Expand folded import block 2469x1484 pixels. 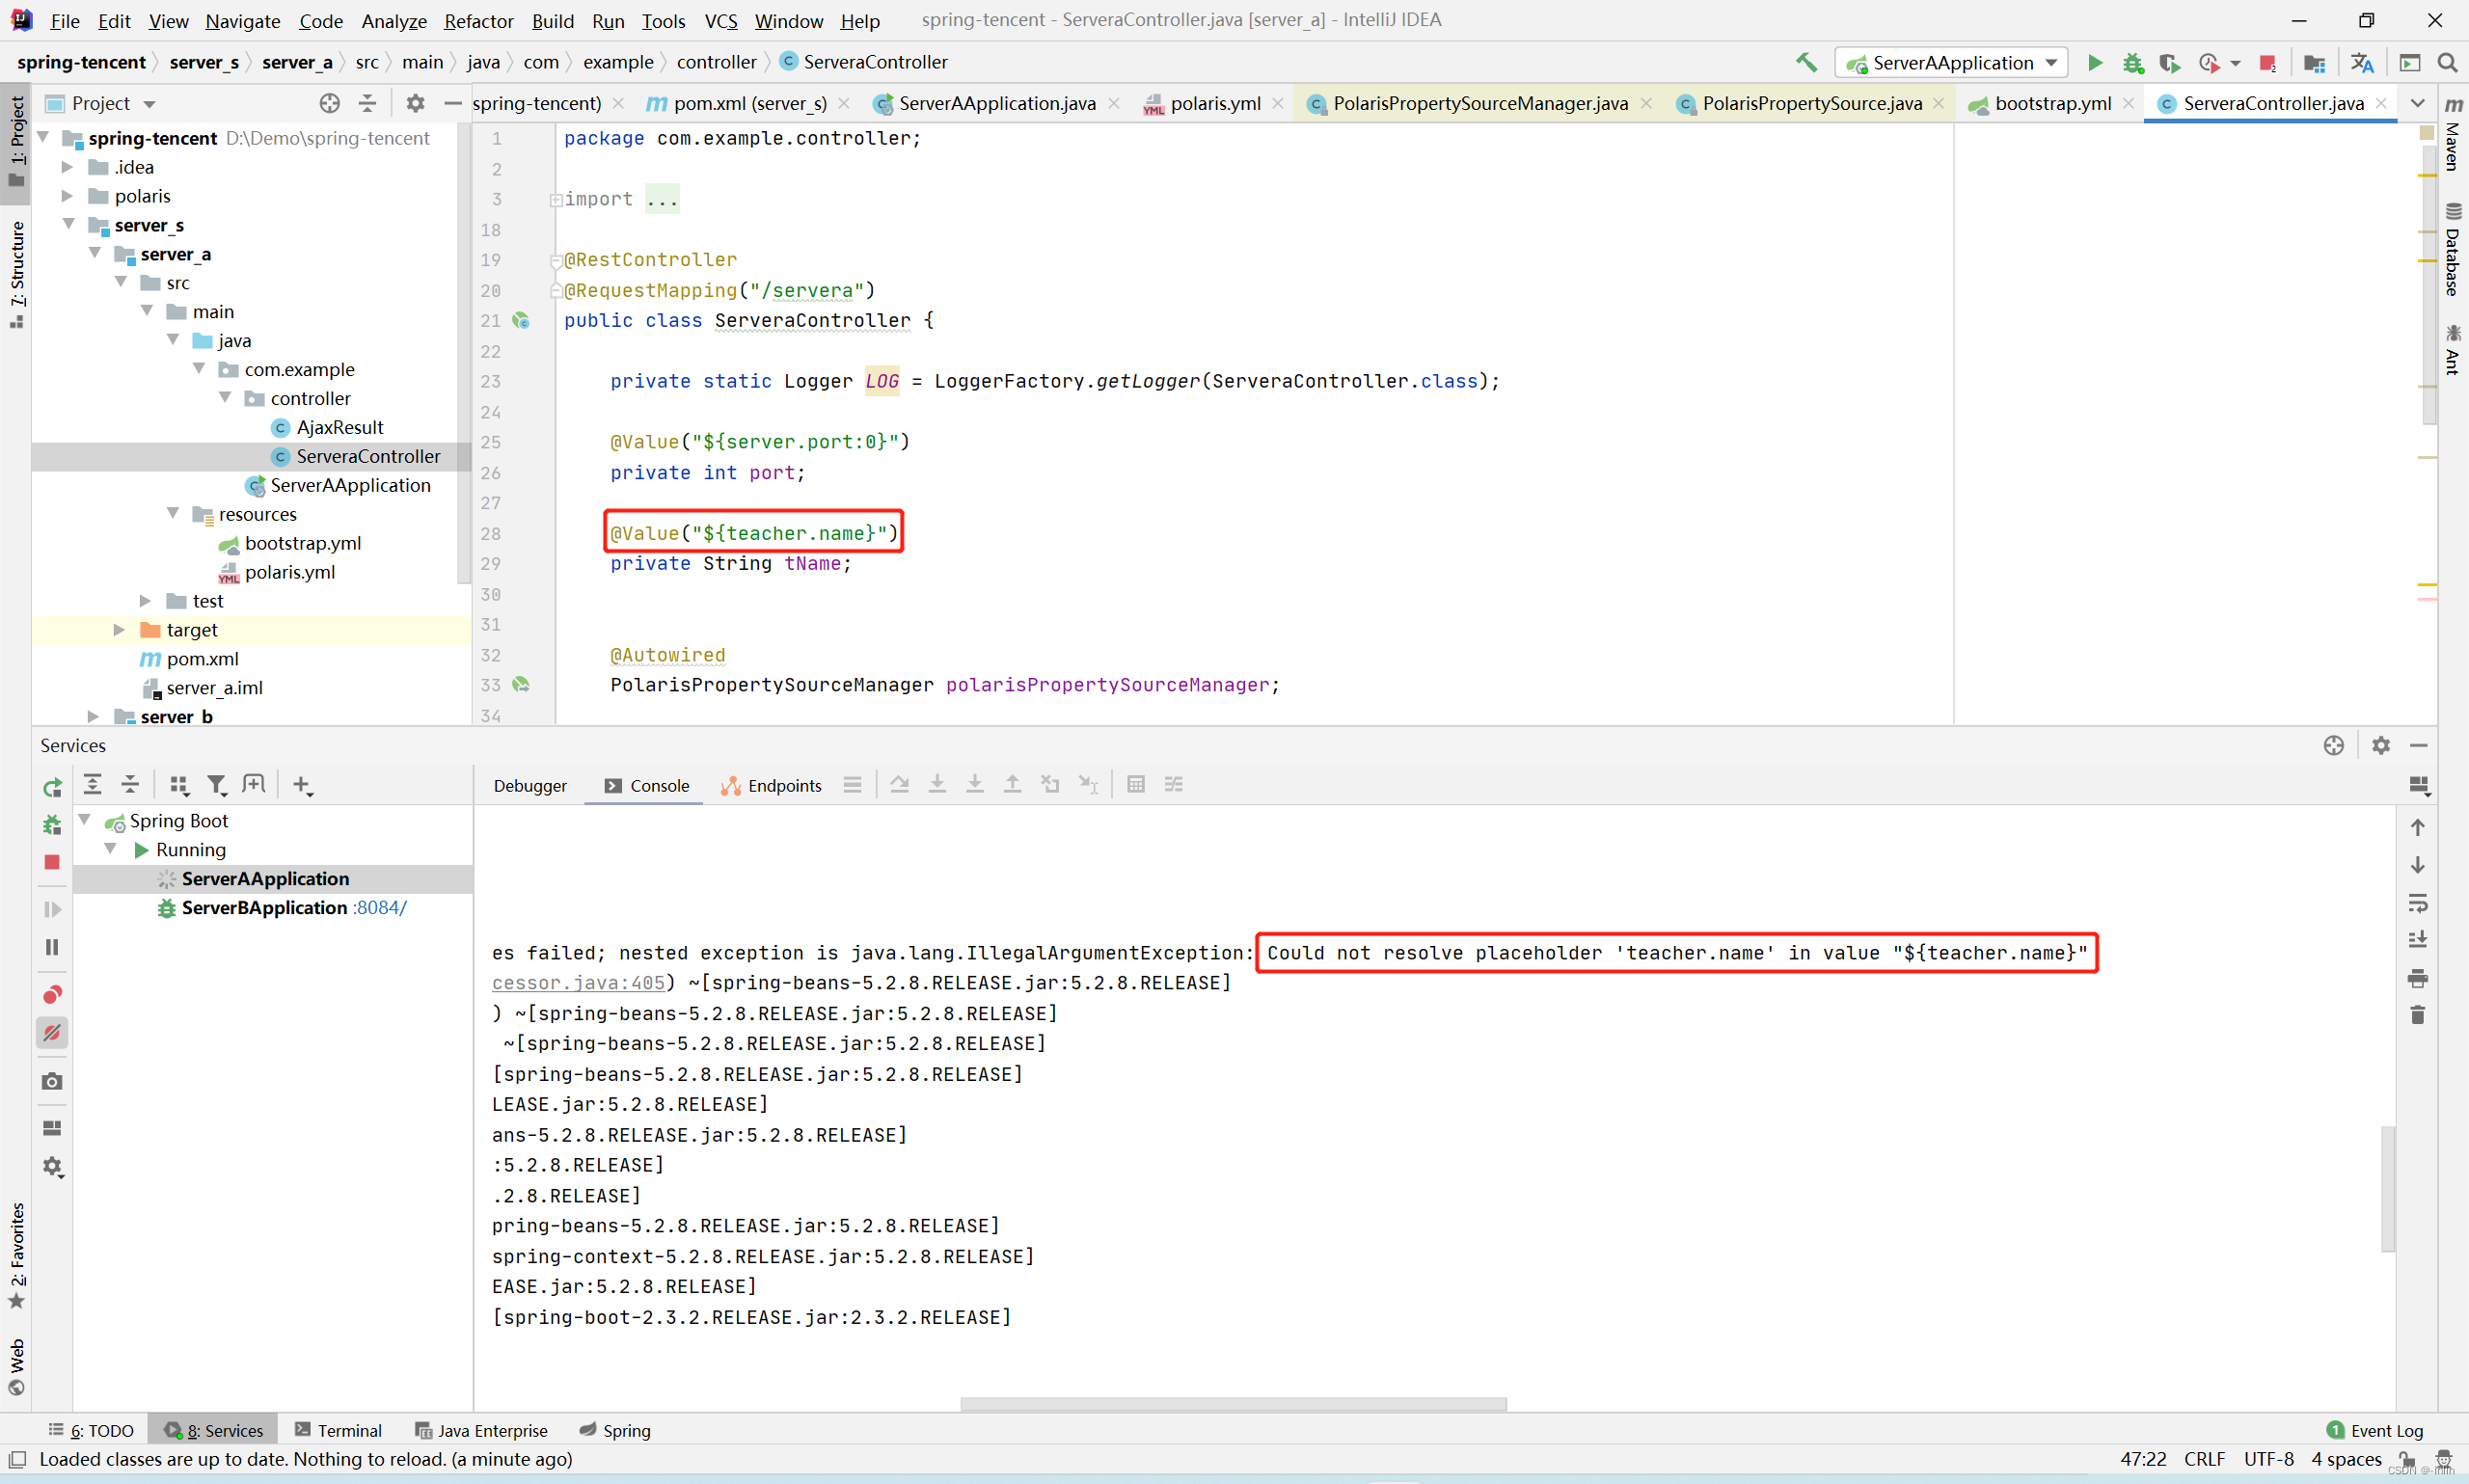click(556, 200)
